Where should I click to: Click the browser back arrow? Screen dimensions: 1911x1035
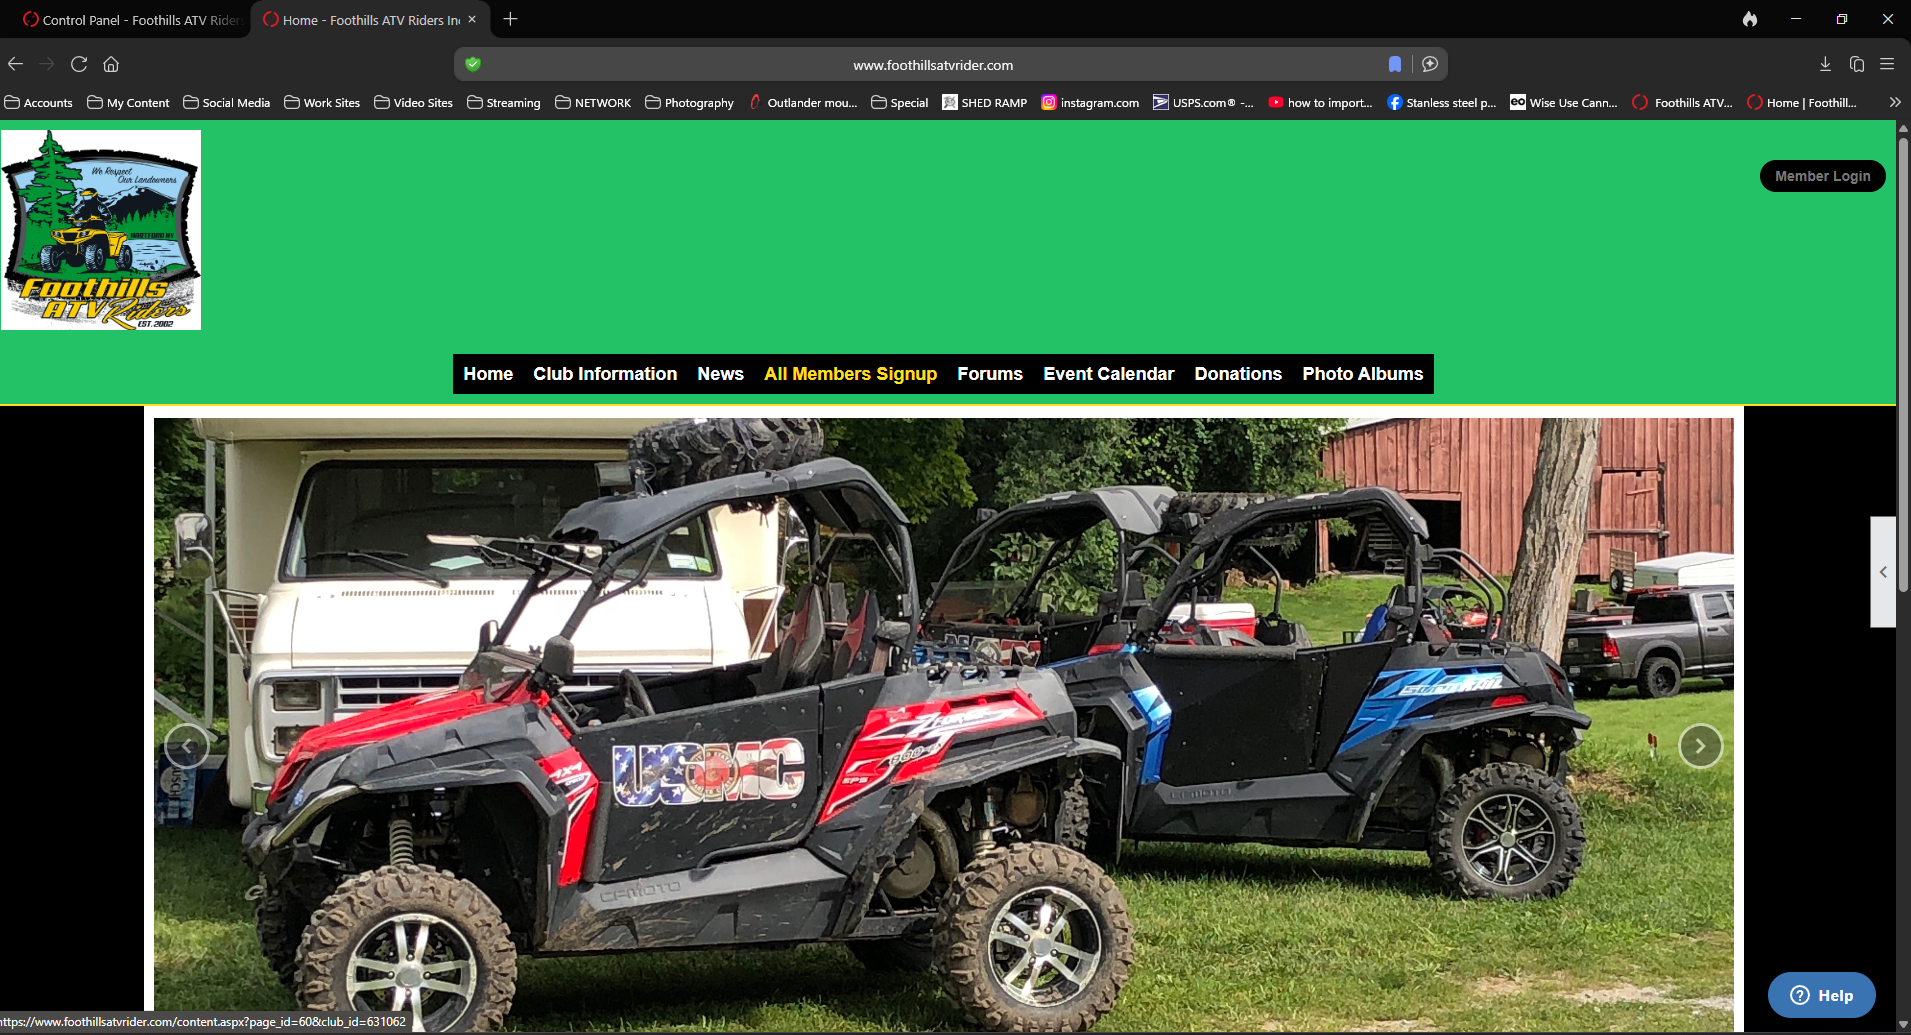tap(15, 64)
